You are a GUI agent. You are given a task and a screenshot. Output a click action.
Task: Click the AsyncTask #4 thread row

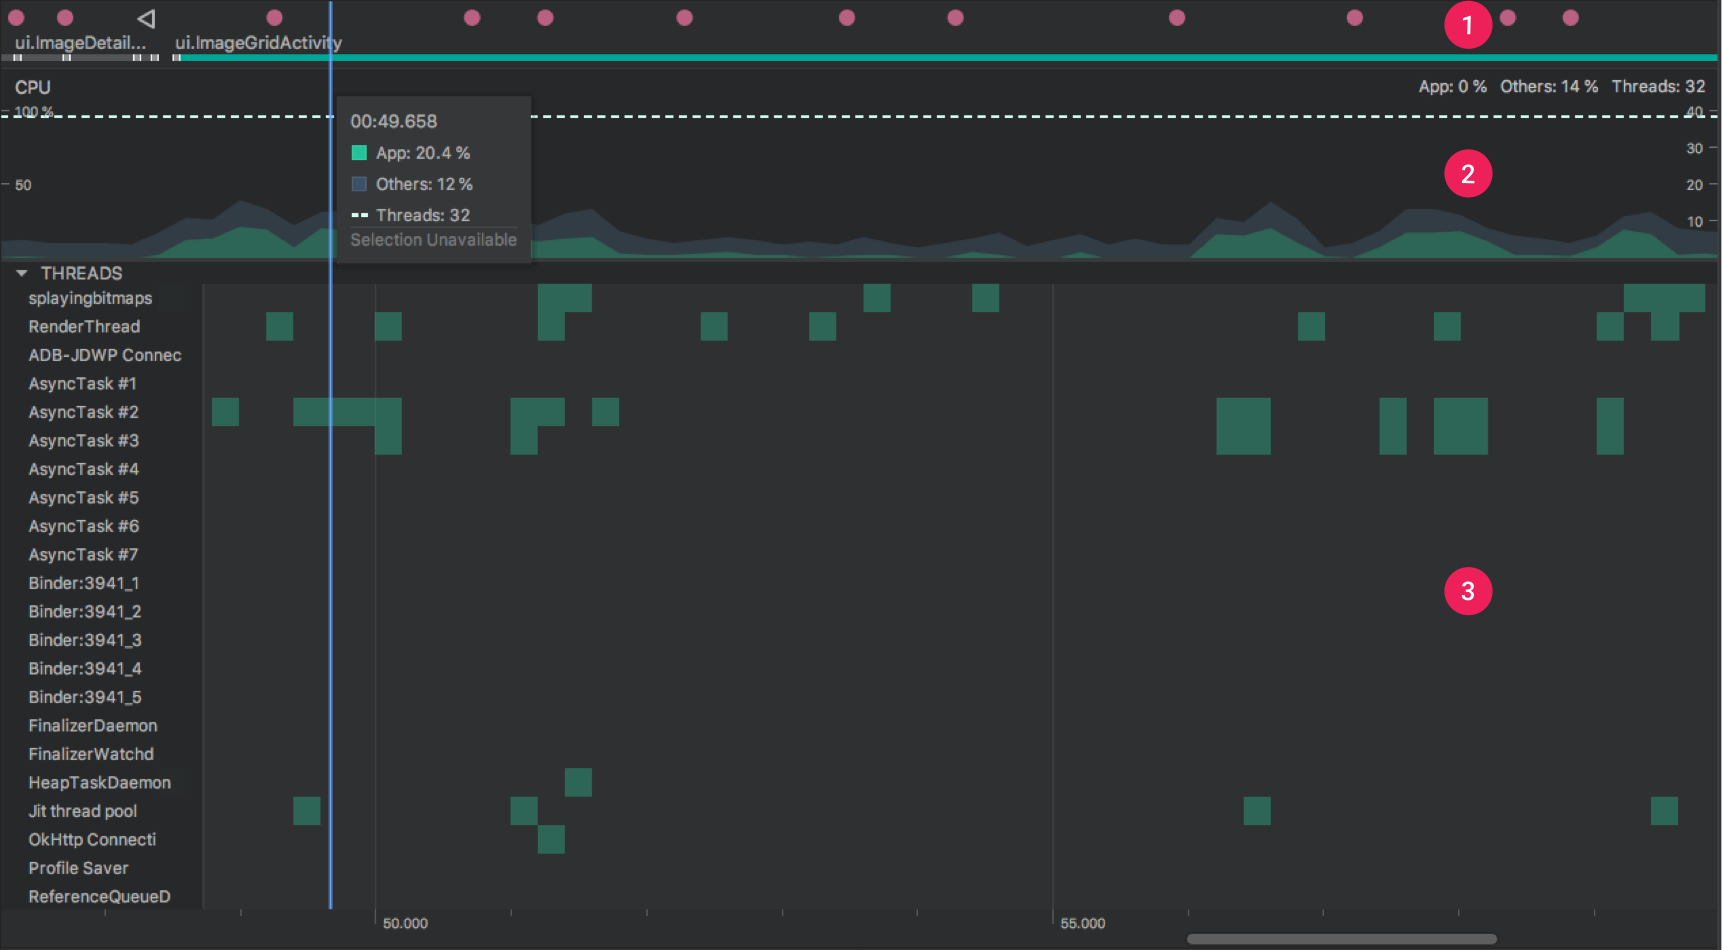[84, 469]
